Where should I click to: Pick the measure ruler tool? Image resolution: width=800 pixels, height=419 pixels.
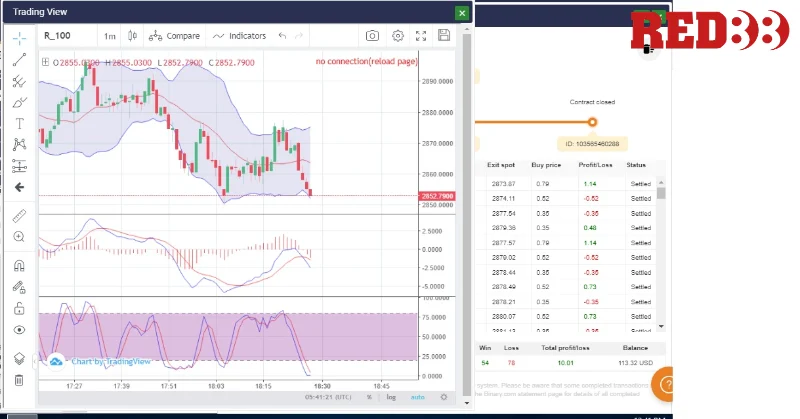[19, 215]
